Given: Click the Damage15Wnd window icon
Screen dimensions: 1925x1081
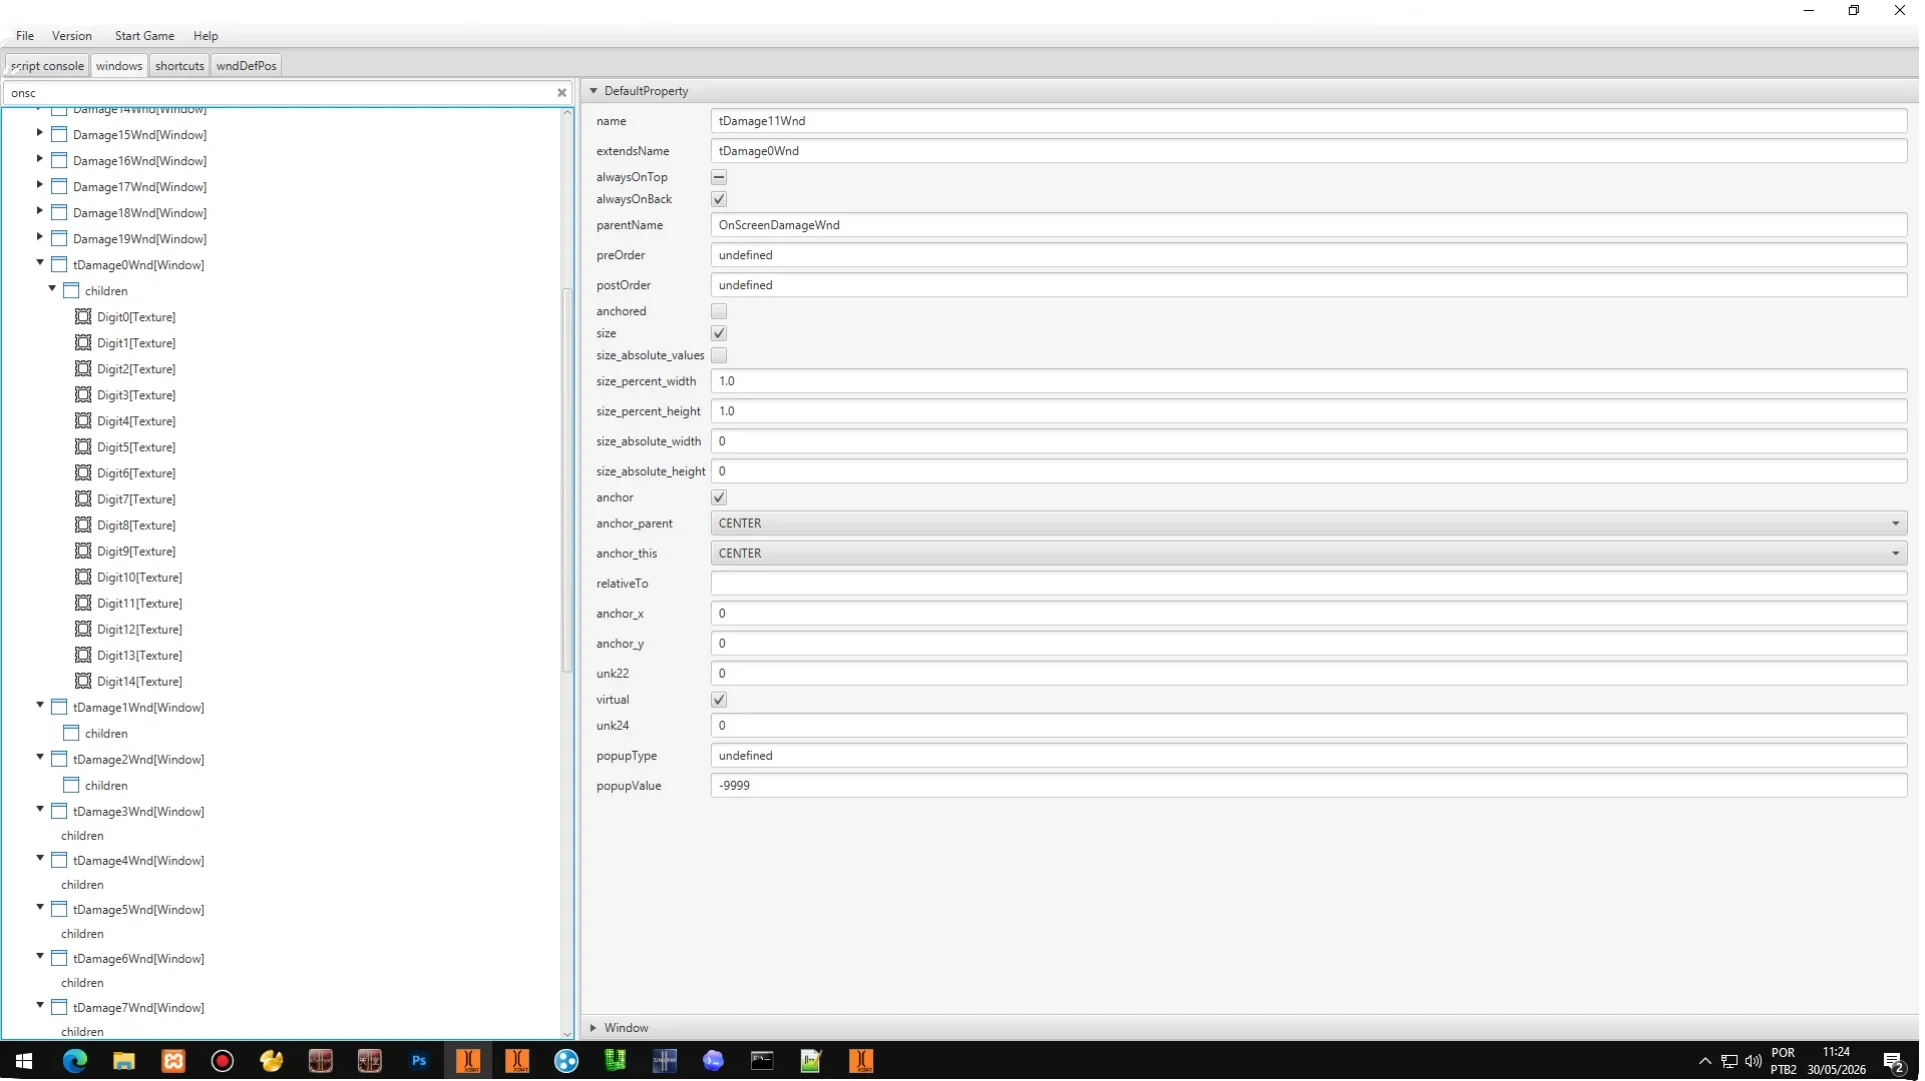Looking at the screenshot, I should click(x=59, y=135).
